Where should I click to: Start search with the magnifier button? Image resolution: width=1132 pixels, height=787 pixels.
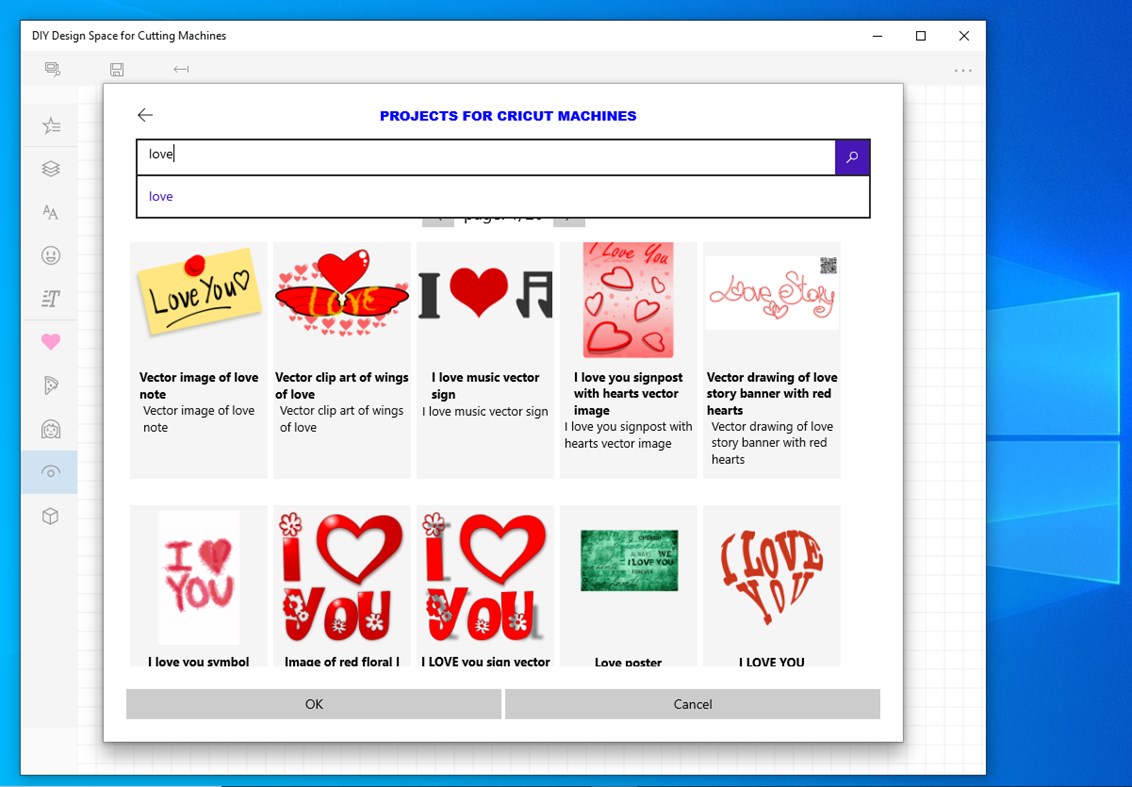point(852,157)
